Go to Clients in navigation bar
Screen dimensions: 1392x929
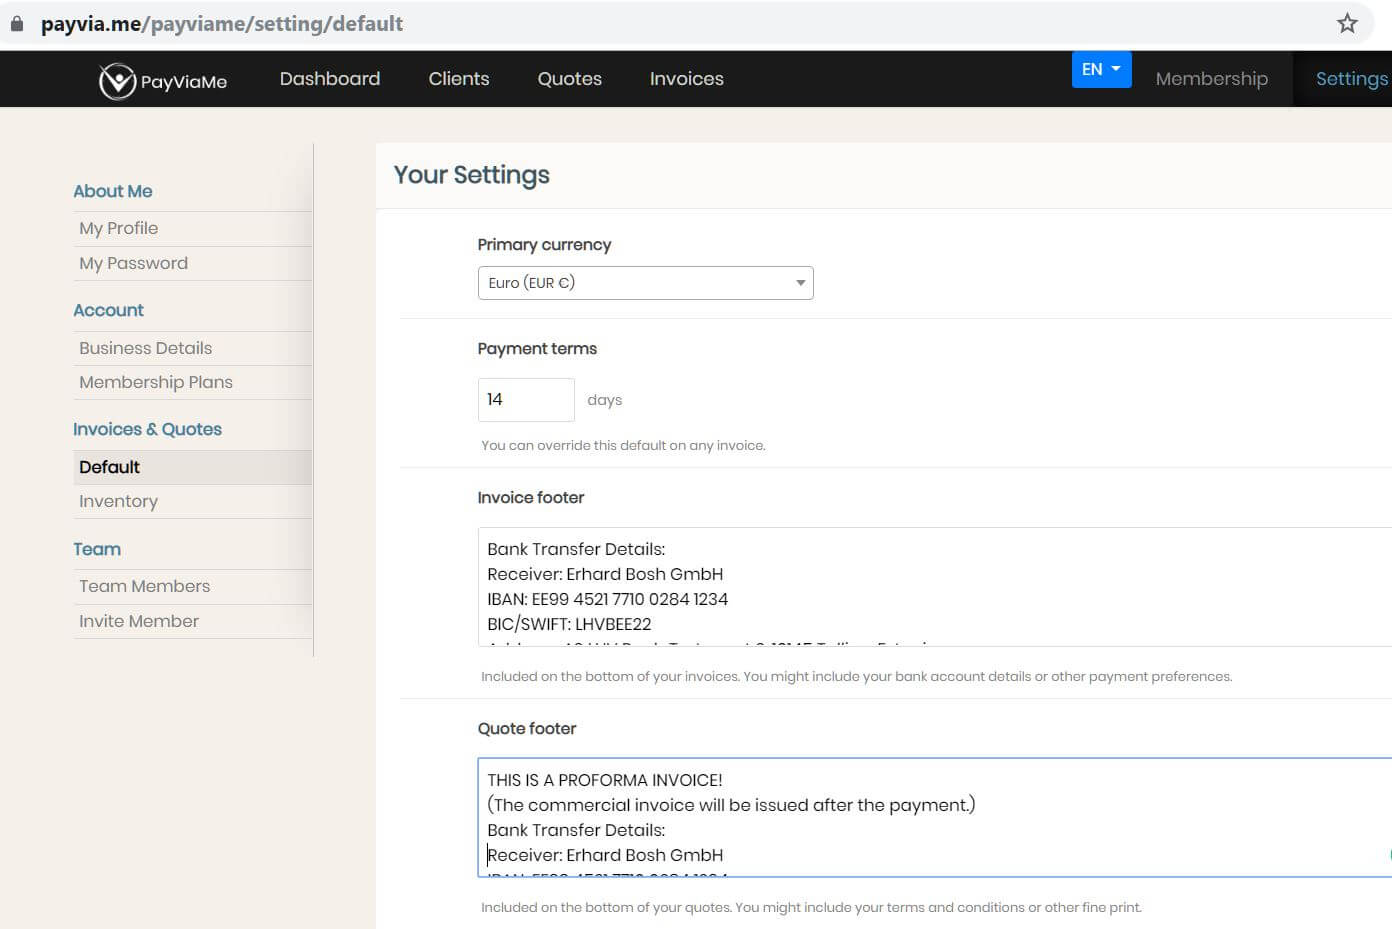click(x=459, y=79)
